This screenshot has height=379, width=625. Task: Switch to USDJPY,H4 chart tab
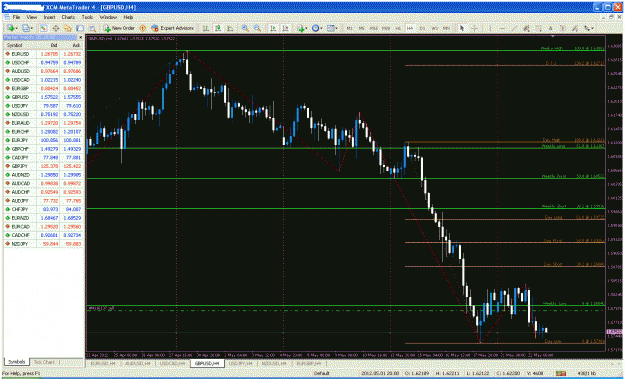240,363
